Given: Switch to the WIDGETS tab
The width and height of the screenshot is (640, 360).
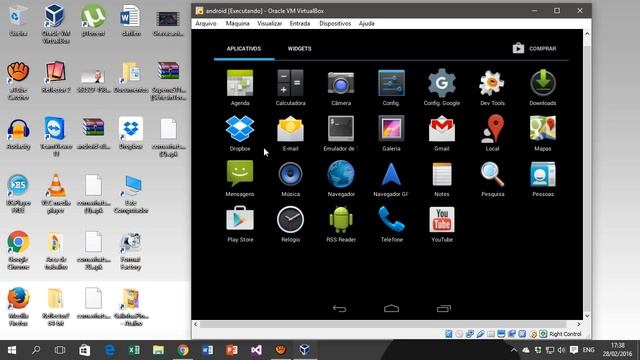Looking at the screenshot, I should pos(300,49).
